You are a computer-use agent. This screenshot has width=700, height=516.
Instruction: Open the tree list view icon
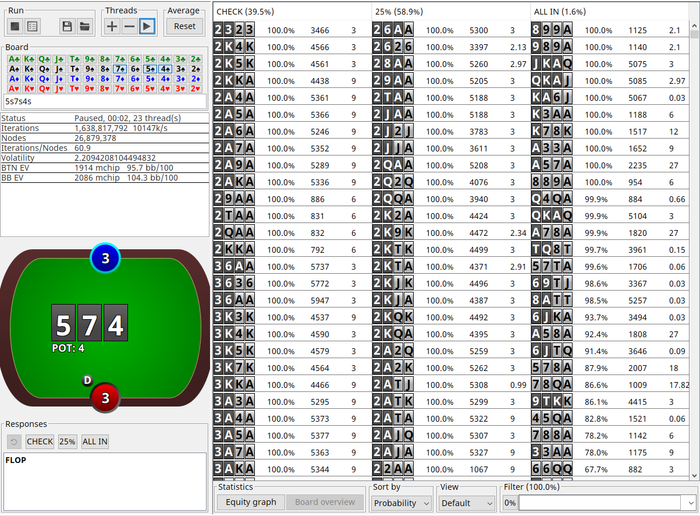pos(32,27)
